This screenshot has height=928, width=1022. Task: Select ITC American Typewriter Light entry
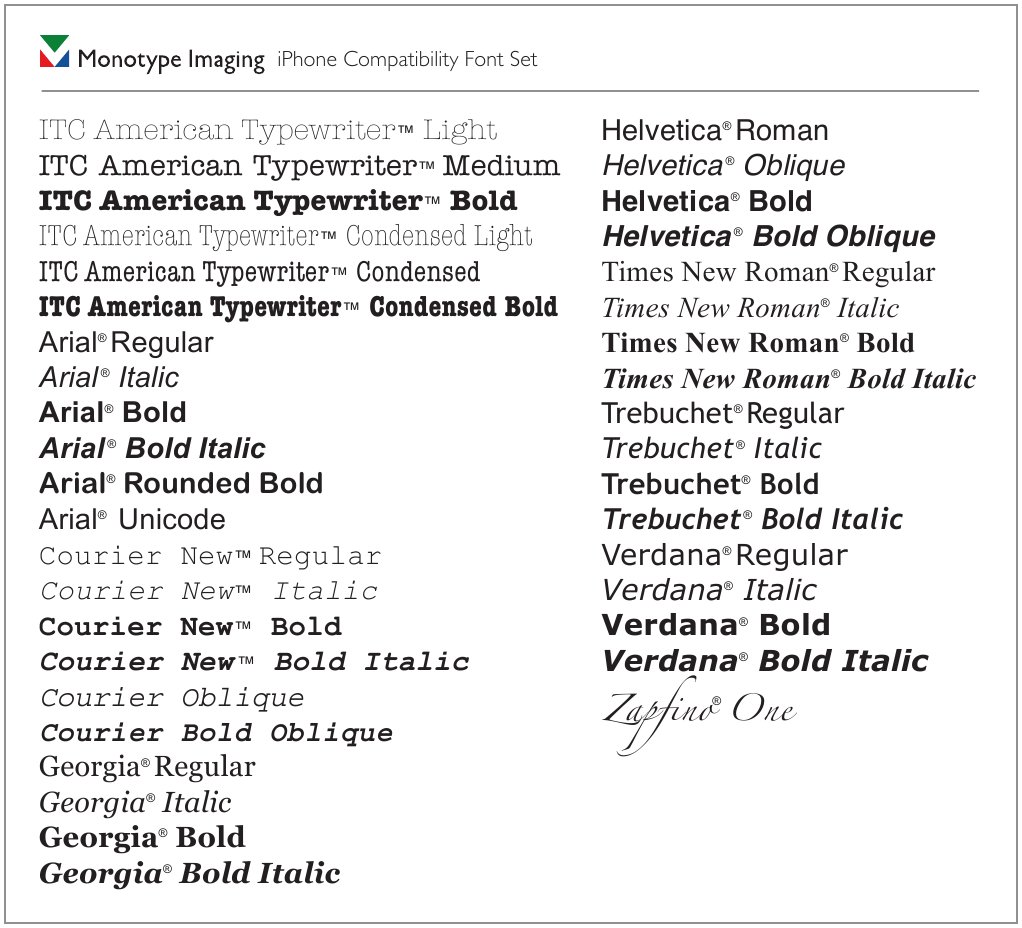[268, 131]
